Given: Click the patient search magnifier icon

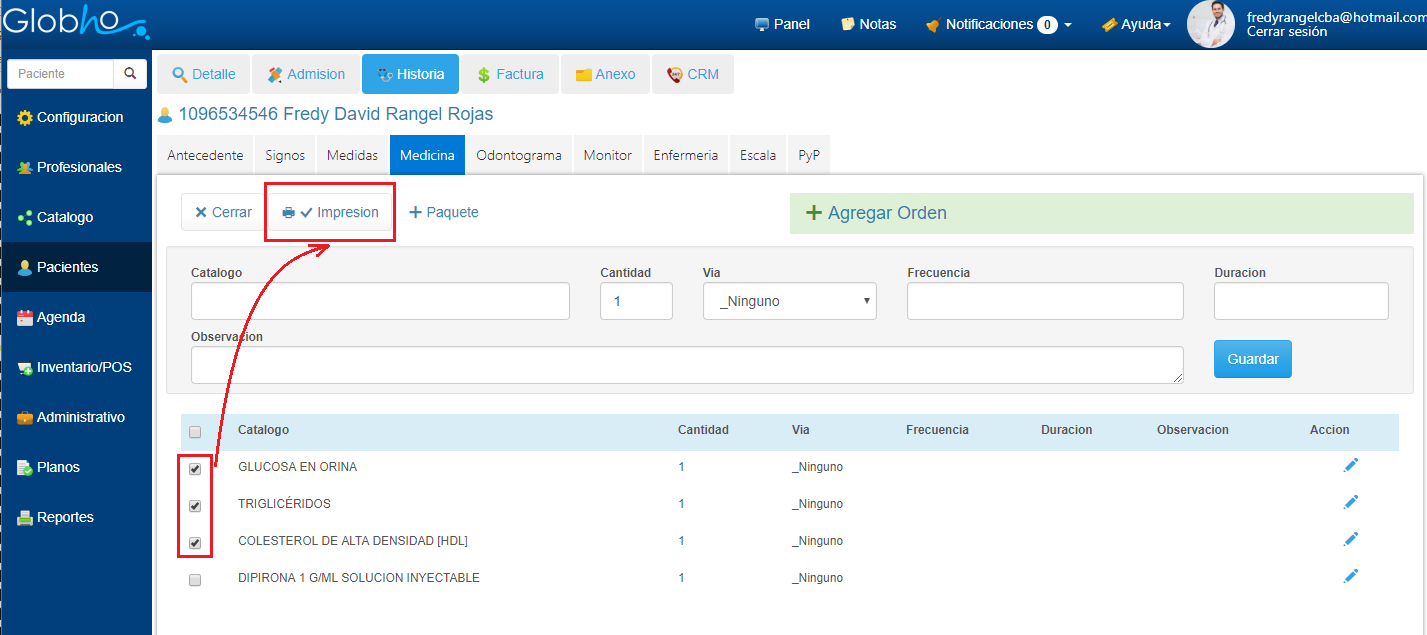Looking at the screenshot, I should point(130,74).
